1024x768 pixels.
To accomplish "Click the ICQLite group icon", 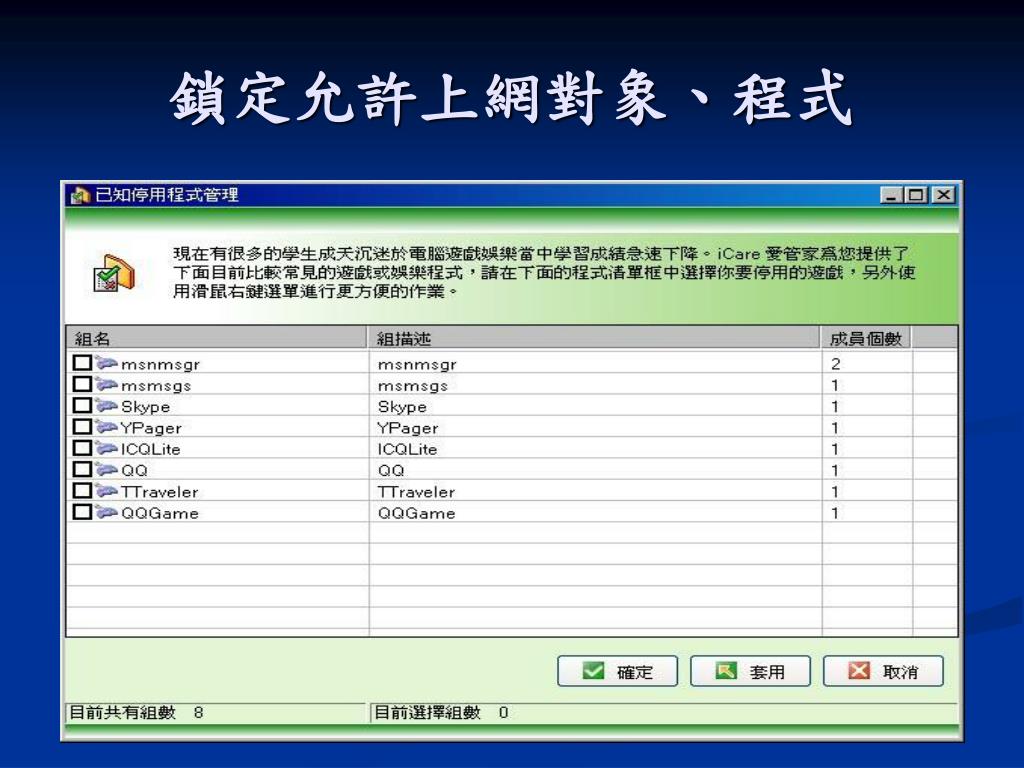I will click(x=106, y=447).
